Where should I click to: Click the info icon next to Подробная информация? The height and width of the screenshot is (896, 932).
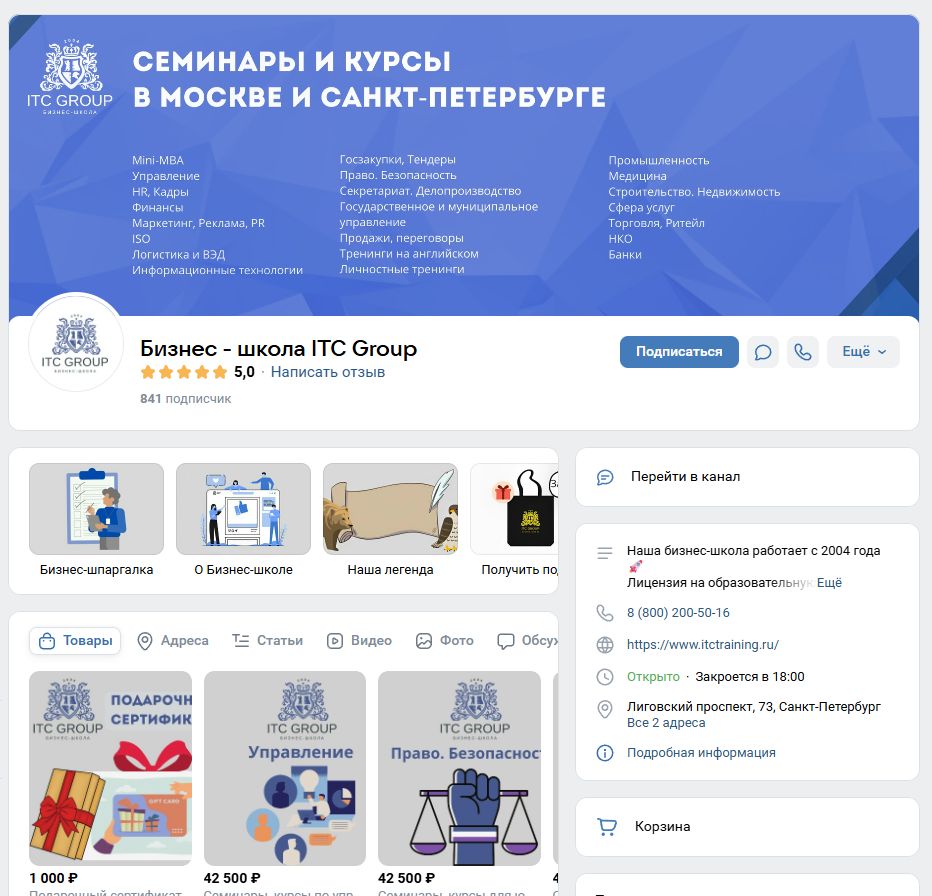(x=604, y=753)
